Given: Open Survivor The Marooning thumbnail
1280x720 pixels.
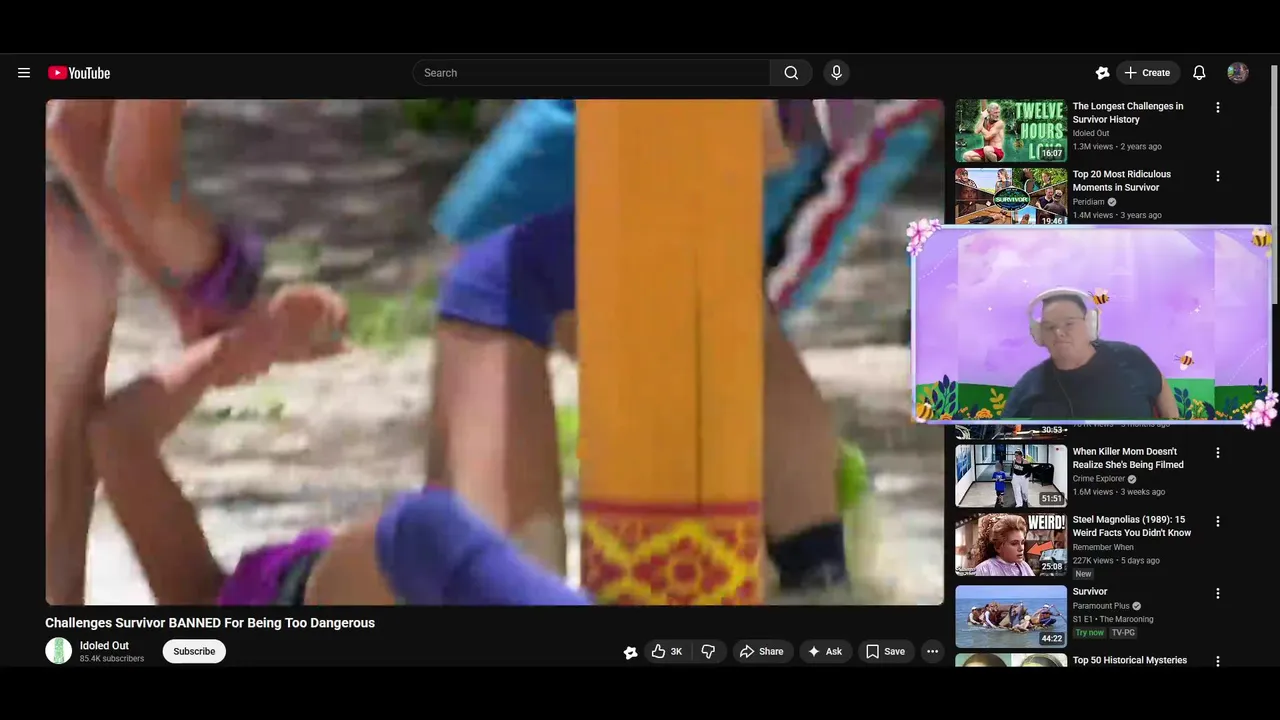Looking at the screenshot, I should [1011, 616].
